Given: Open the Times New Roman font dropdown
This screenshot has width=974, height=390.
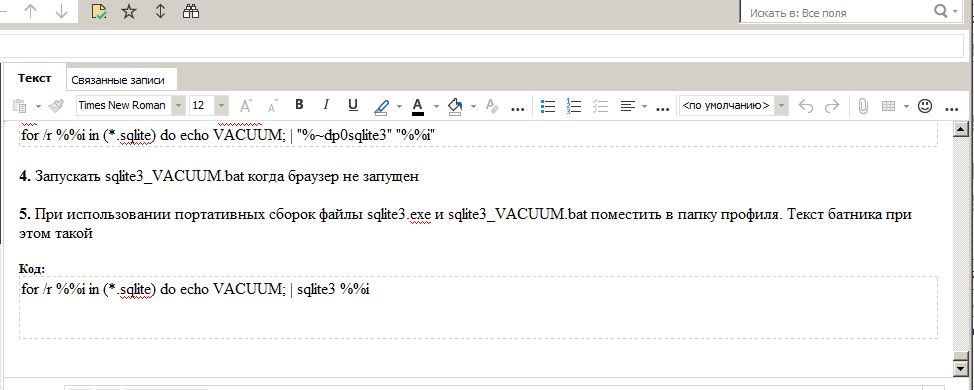Looking at the screenshot, I should [x=179, y=106].
